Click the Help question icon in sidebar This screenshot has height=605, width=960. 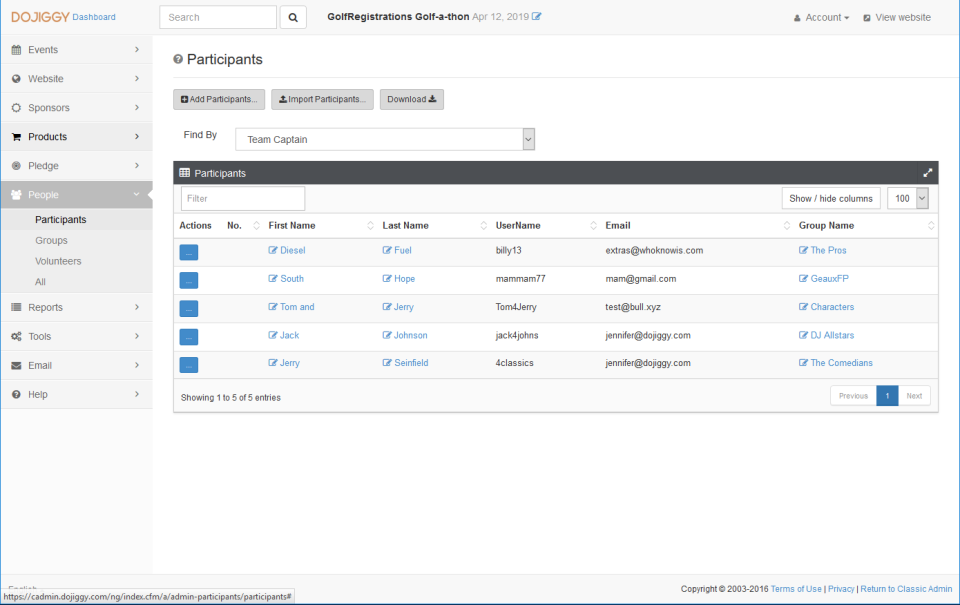coord(17,394)
